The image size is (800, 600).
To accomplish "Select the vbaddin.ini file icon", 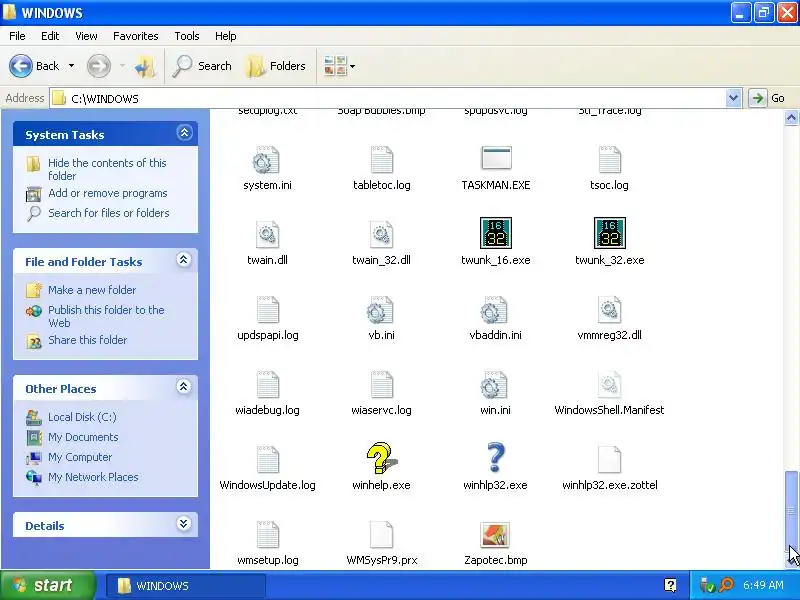I will (494, 310).
